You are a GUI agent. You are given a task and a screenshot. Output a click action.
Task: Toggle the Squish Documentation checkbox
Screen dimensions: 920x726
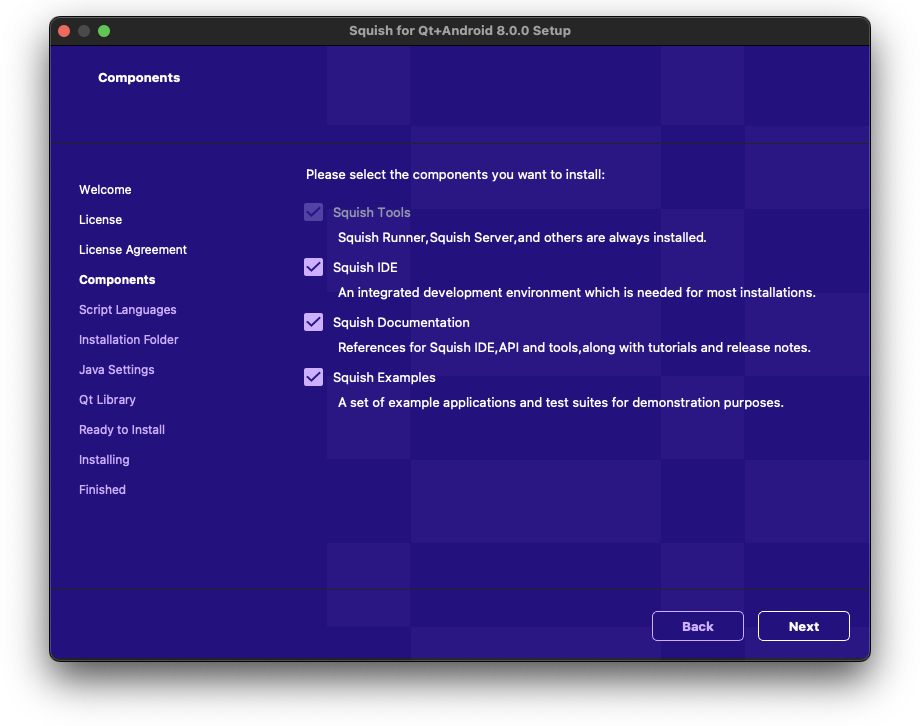(x=314, y=322)
